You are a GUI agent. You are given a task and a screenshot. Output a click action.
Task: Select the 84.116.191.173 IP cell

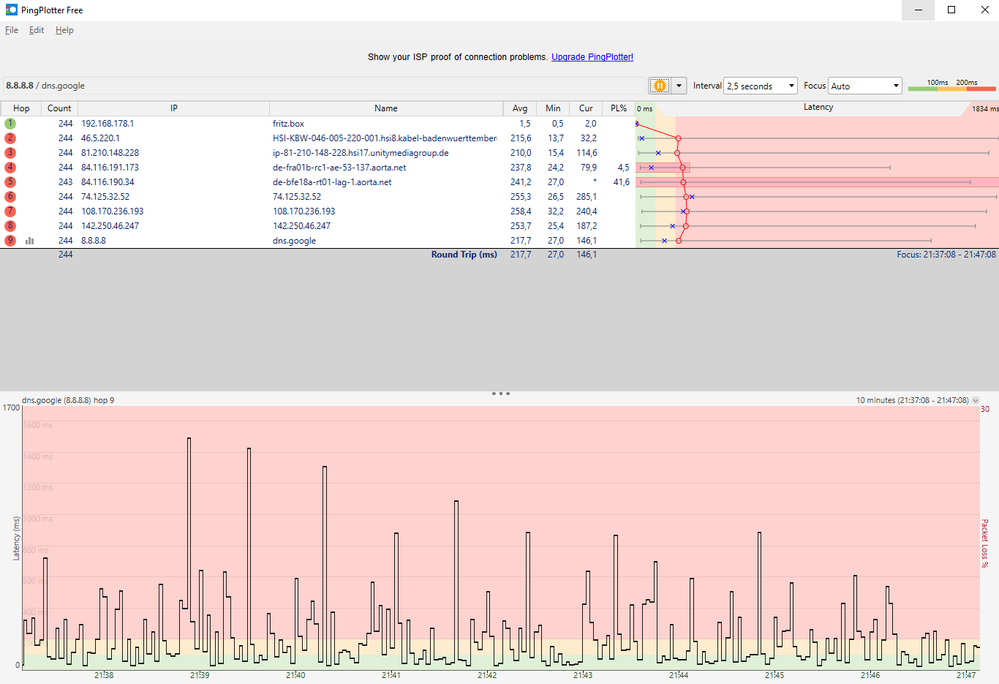coord(110,167)
